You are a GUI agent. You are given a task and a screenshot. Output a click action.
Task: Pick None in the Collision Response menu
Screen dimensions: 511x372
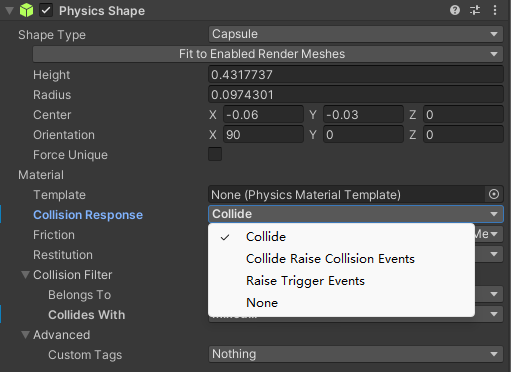(262, 303)
